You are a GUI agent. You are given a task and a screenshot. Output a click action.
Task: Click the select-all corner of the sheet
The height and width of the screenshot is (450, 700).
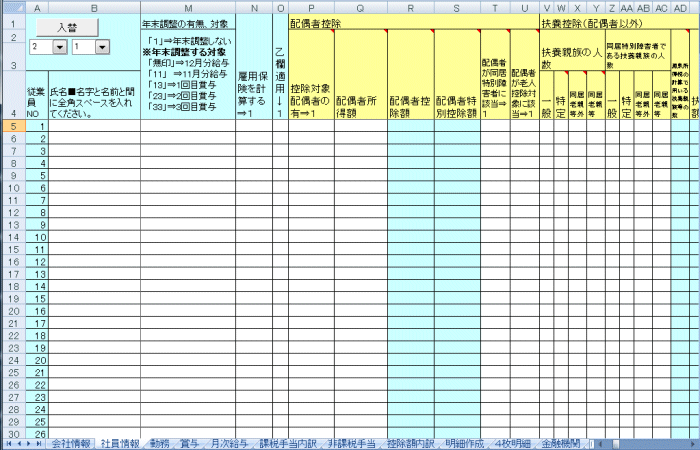pos(12,7)
